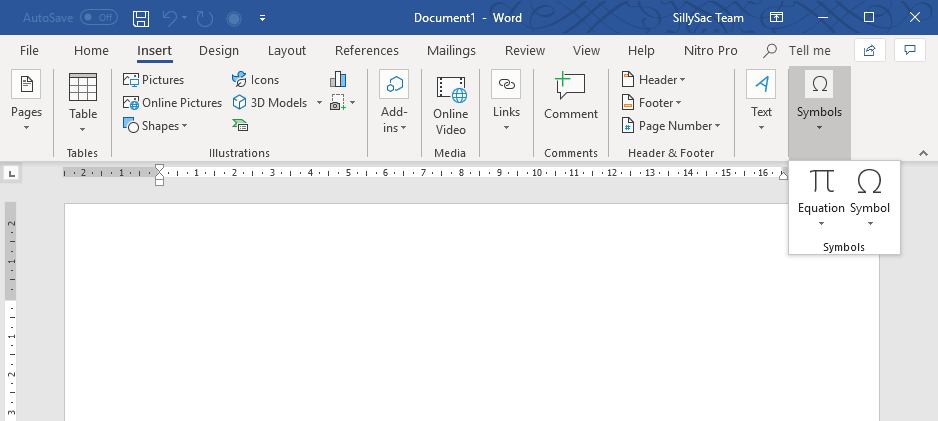Collapse the ribbon with the chevron arrow
The image size is (938, 421).
click(923, 153)
